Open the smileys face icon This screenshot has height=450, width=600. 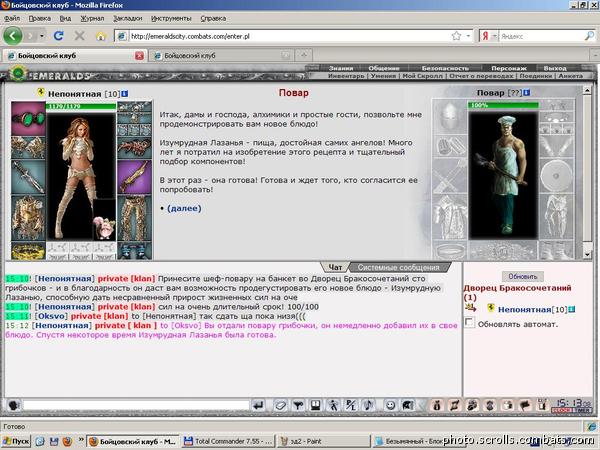click(x=390, y=405)
